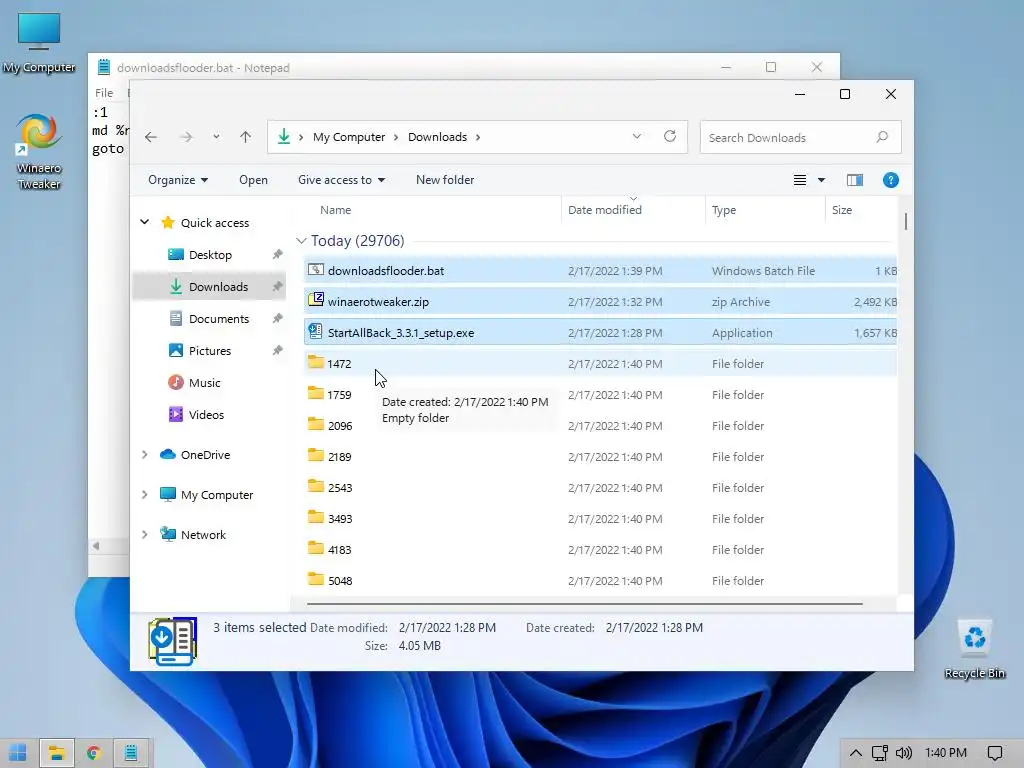Viewport: 1024px width, 768px height.
Task: Expand the OneDrive tree node
Action: pos(145,455)
